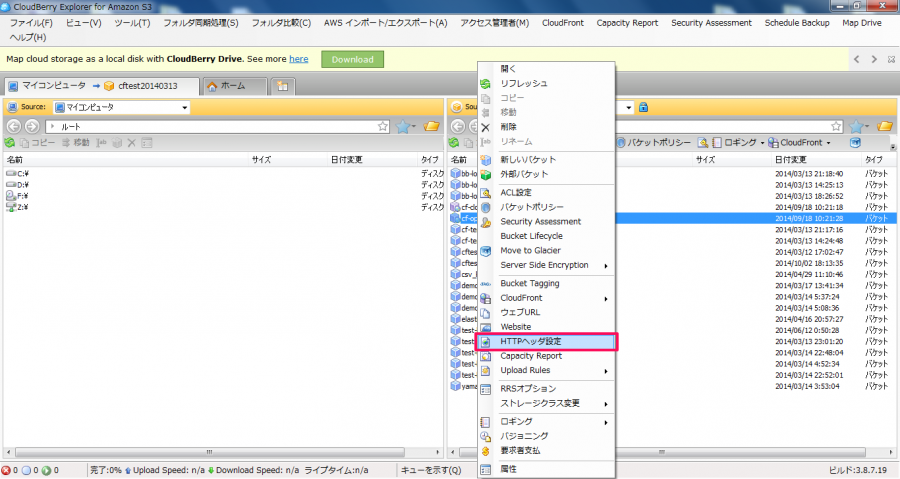Image resolution: width=900 pixels, height=479 pixels.
Task: Sort left pane by 日付変更 column
Action: 371,159
